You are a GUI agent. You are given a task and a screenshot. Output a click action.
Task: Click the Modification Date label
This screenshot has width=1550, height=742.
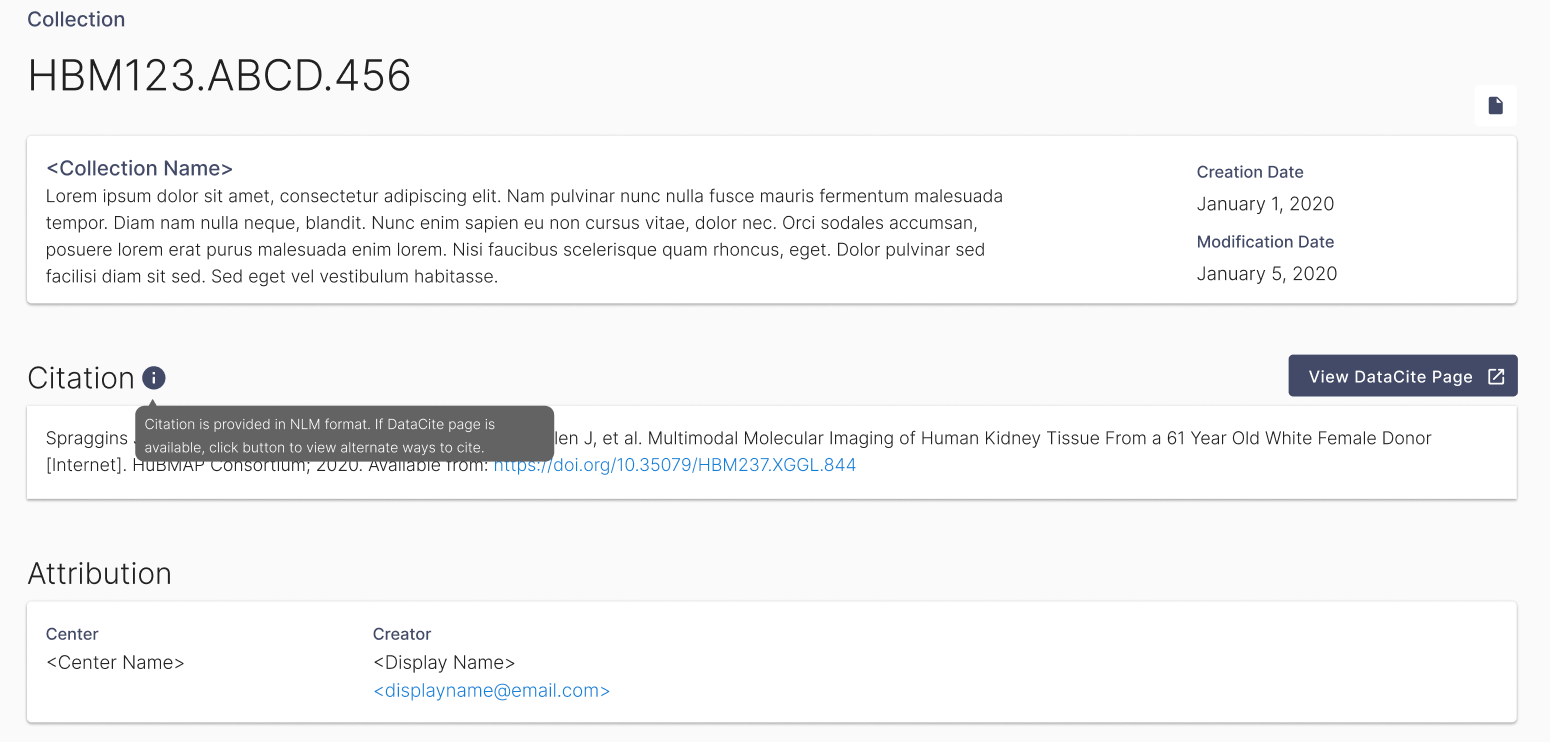coord(1265,241)
